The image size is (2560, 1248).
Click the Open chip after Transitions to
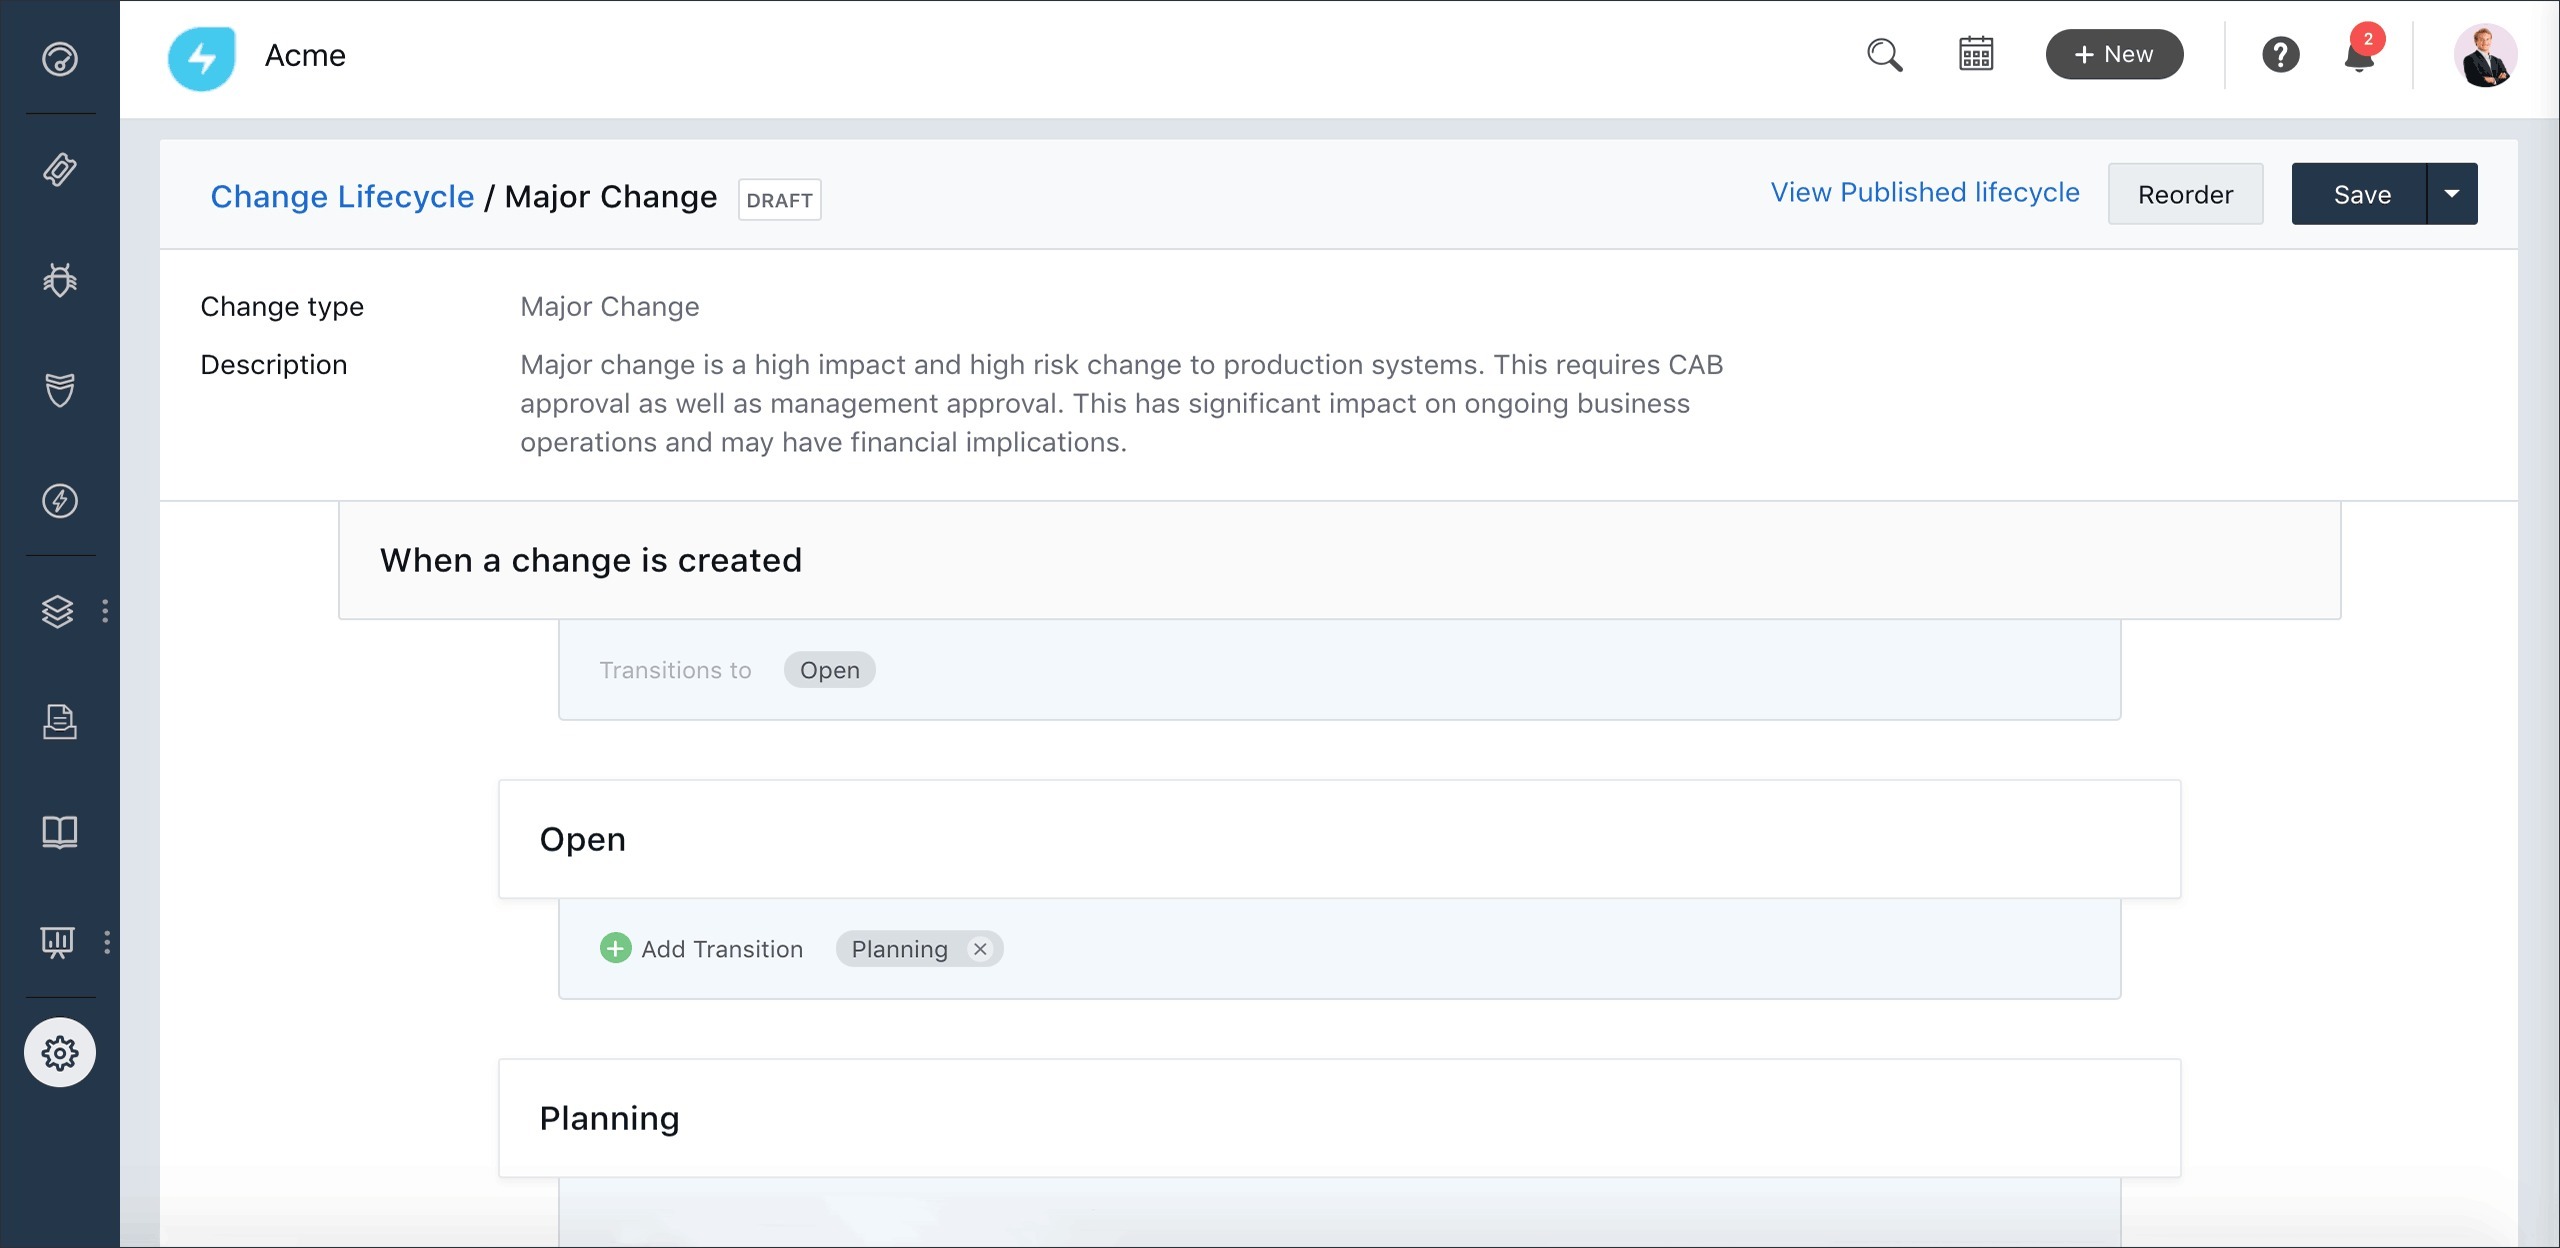point(829,670)
